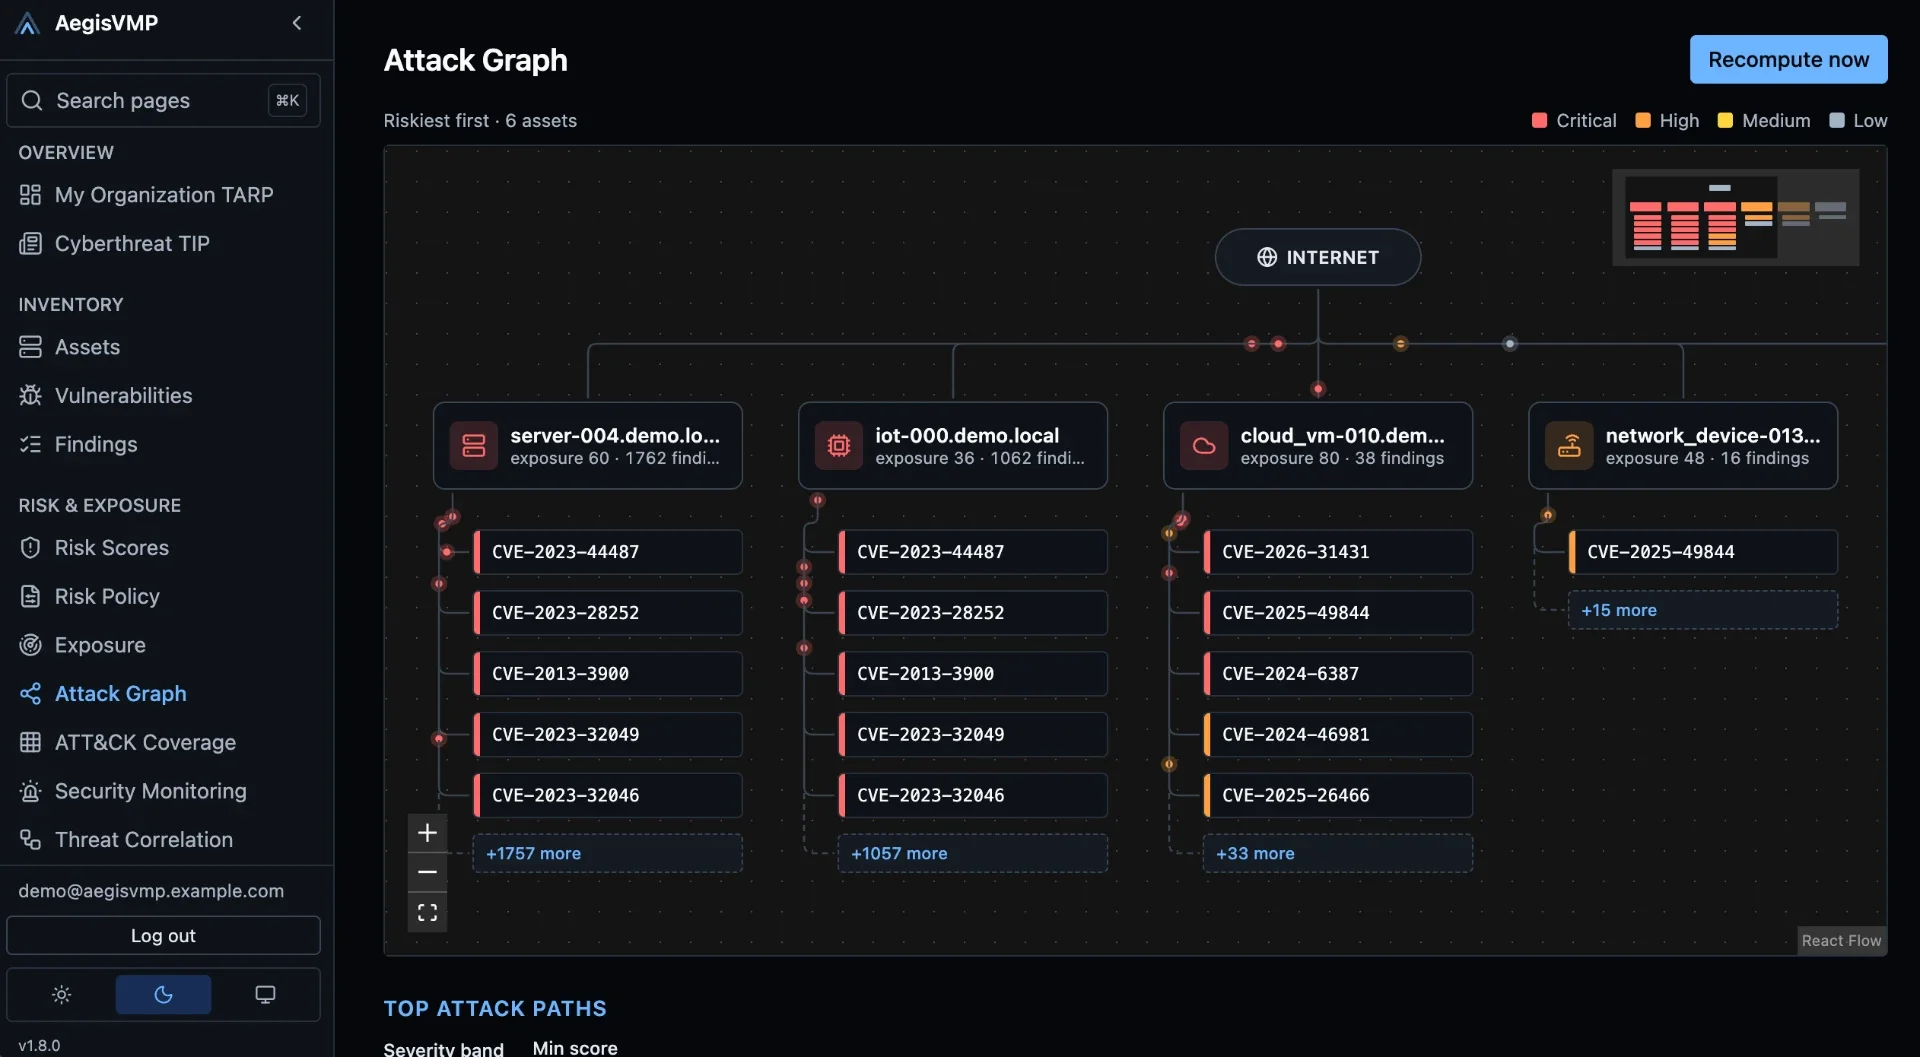Expand +1057 more findings for iot-000
This screenshot has width=1920, height=1057.
(x=973, y=854)
